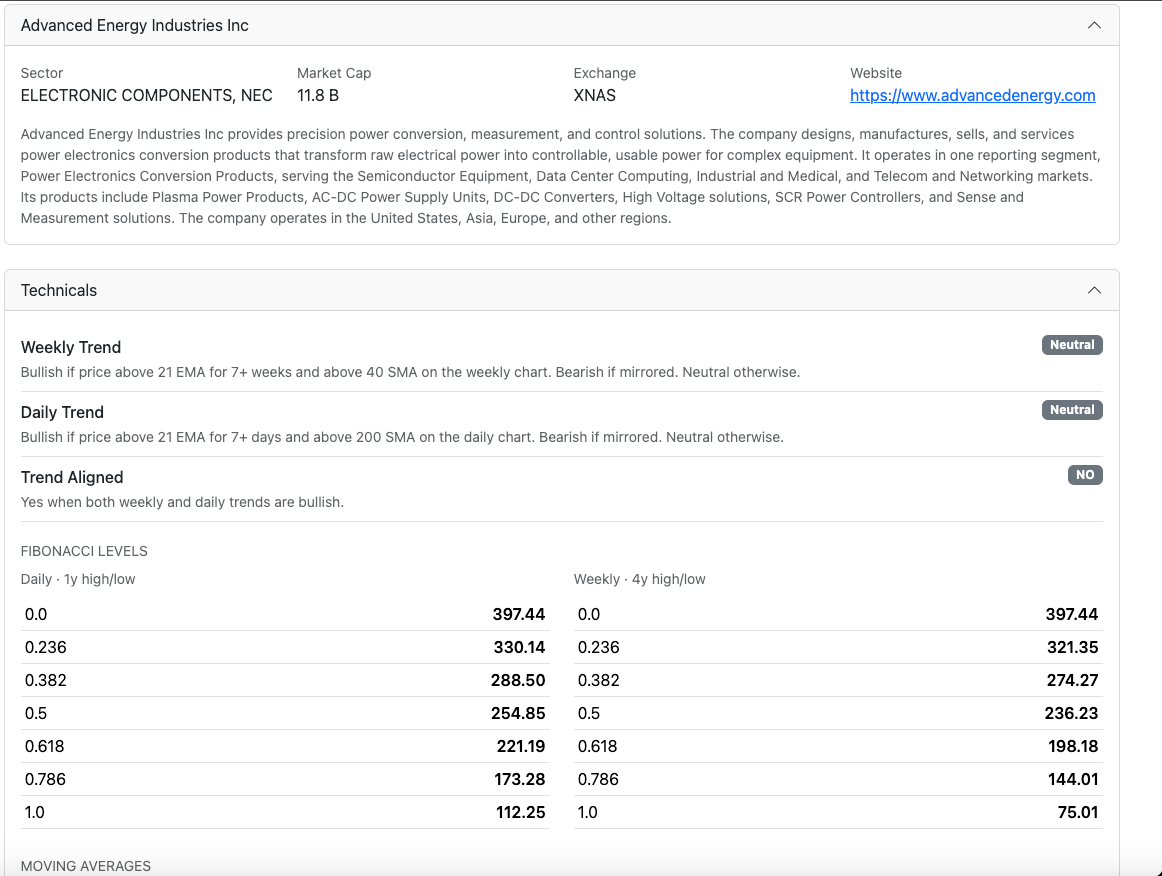Select the daily 0.618 level value 221.19
The height and width of the screenshot is (876, 1162).
pyautogui.click(x=521, y=746)
